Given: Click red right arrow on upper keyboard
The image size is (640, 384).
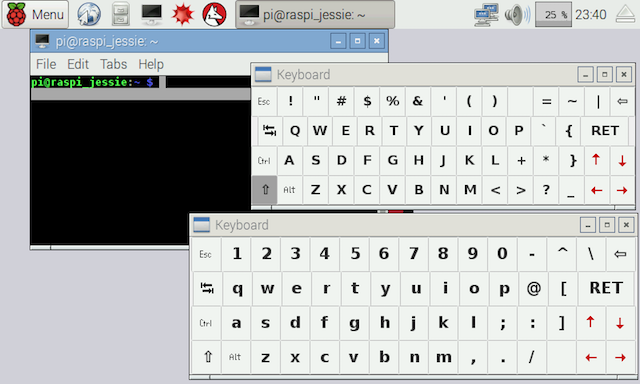Looking at the screenshot, I should [622, 190].
